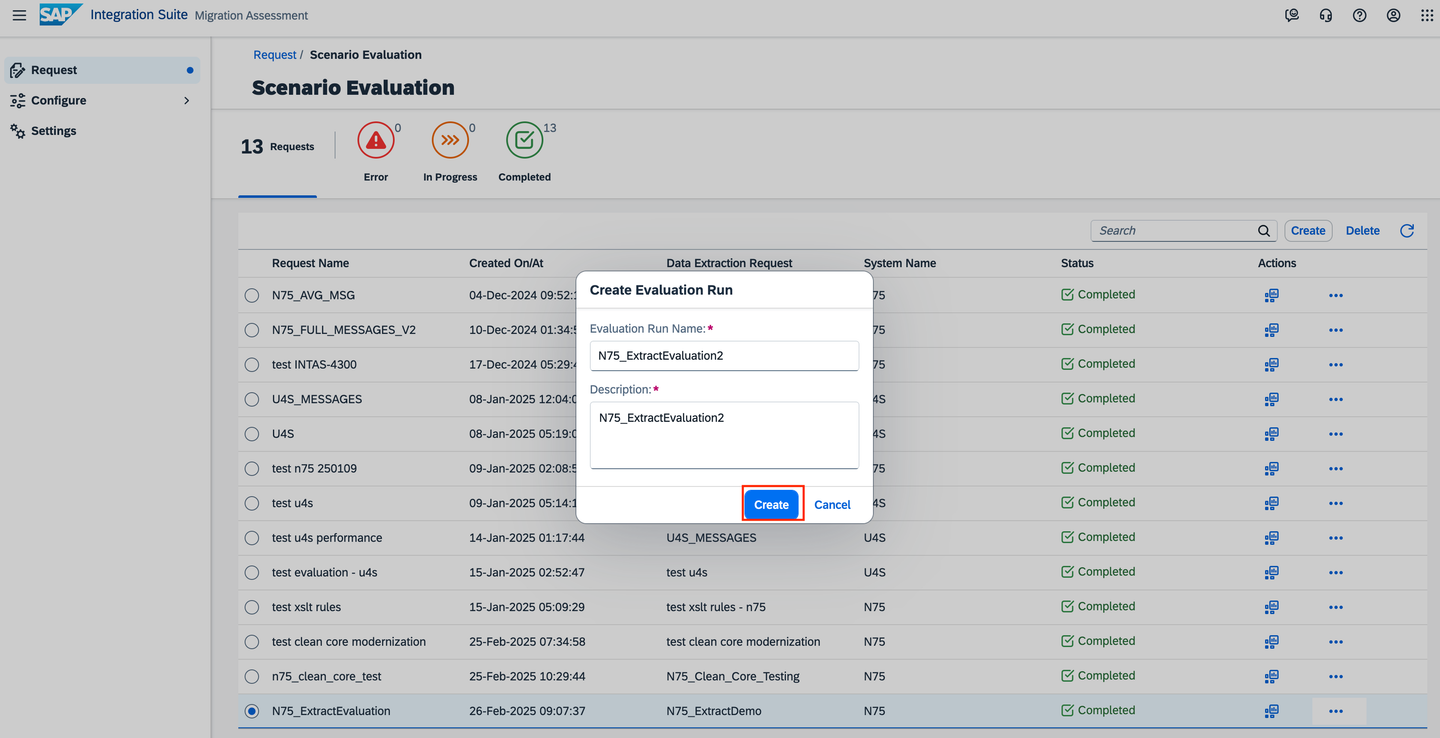Image resolution: width=1440 pixels, height=738 pixels.
Task: Click the table Search field
Action: click(x=1184, y=231)
